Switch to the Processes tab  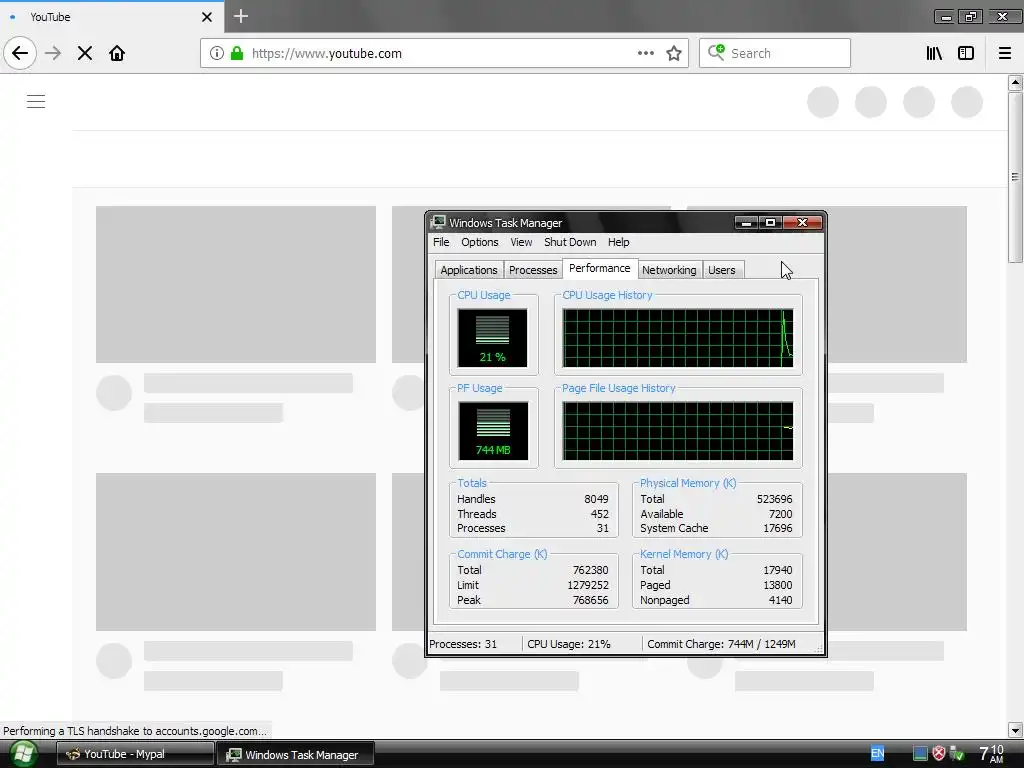(533, 270)
